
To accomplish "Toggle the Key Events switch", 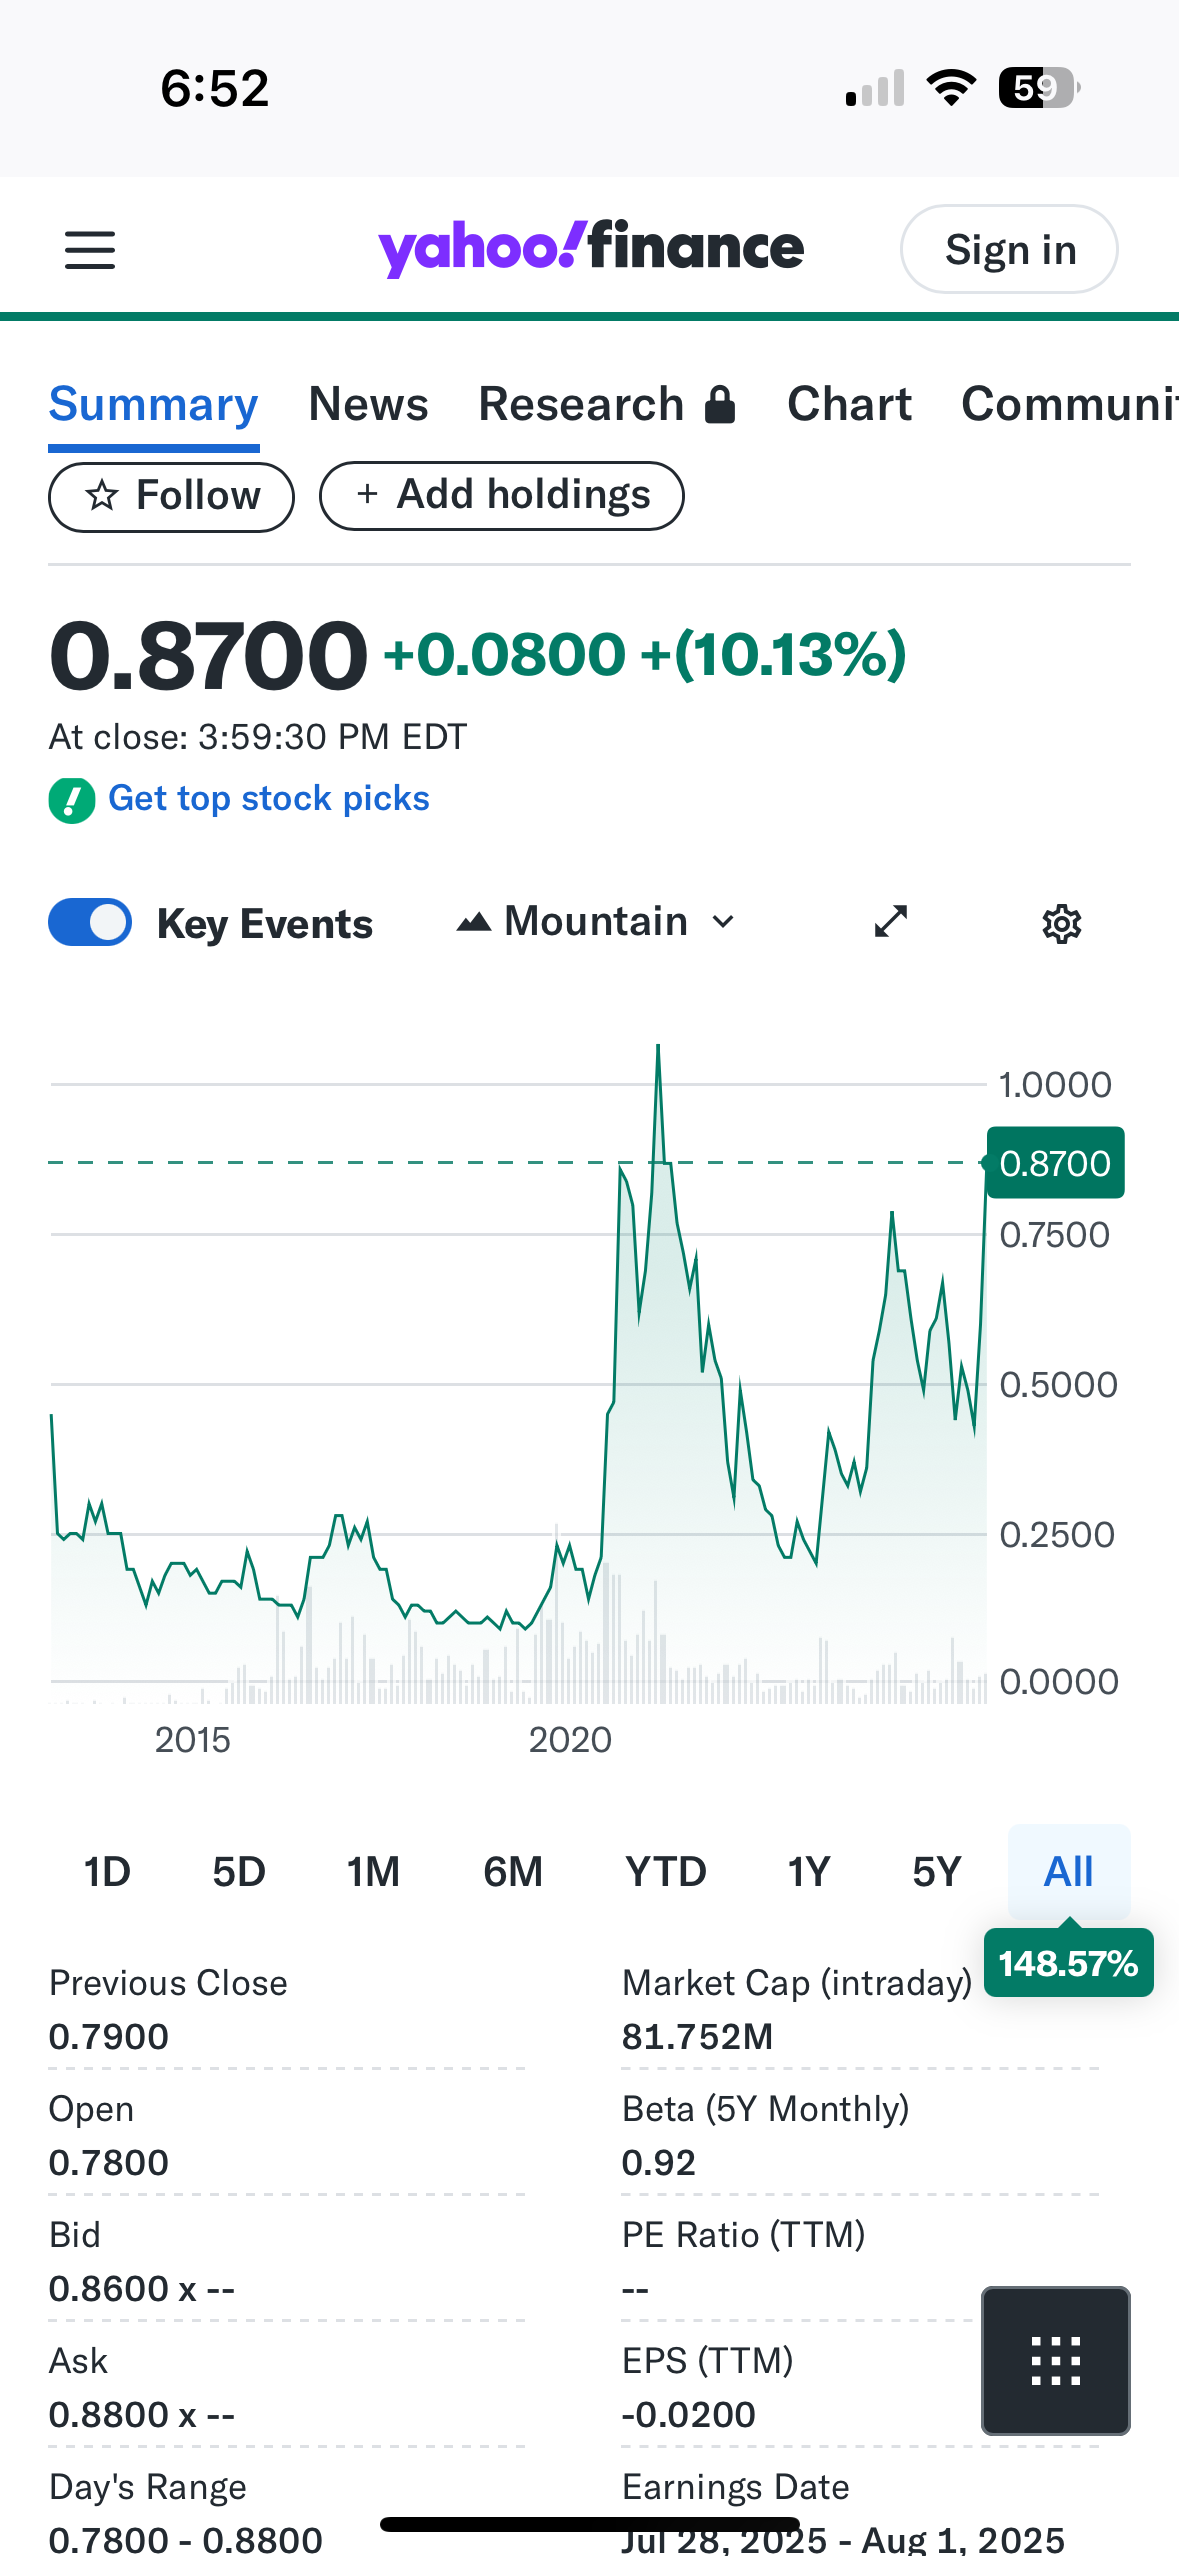I will [x=90, y=922].
